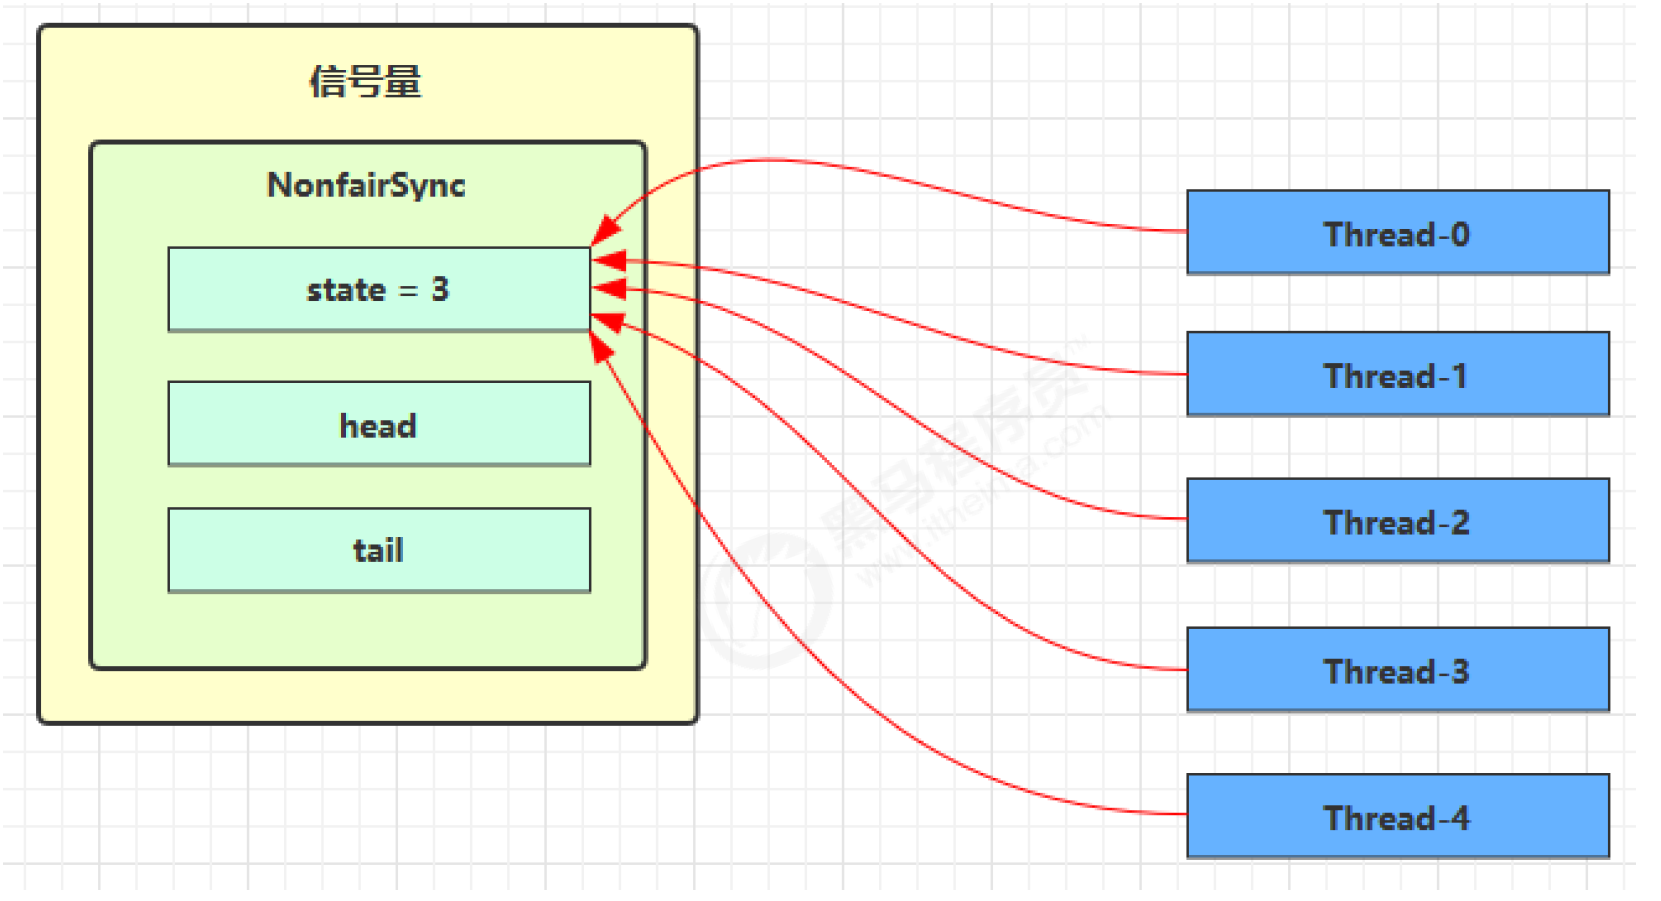Select the 'state = 3' box
This screenshot has height=901, width=1661.
[x=379, y=289]
